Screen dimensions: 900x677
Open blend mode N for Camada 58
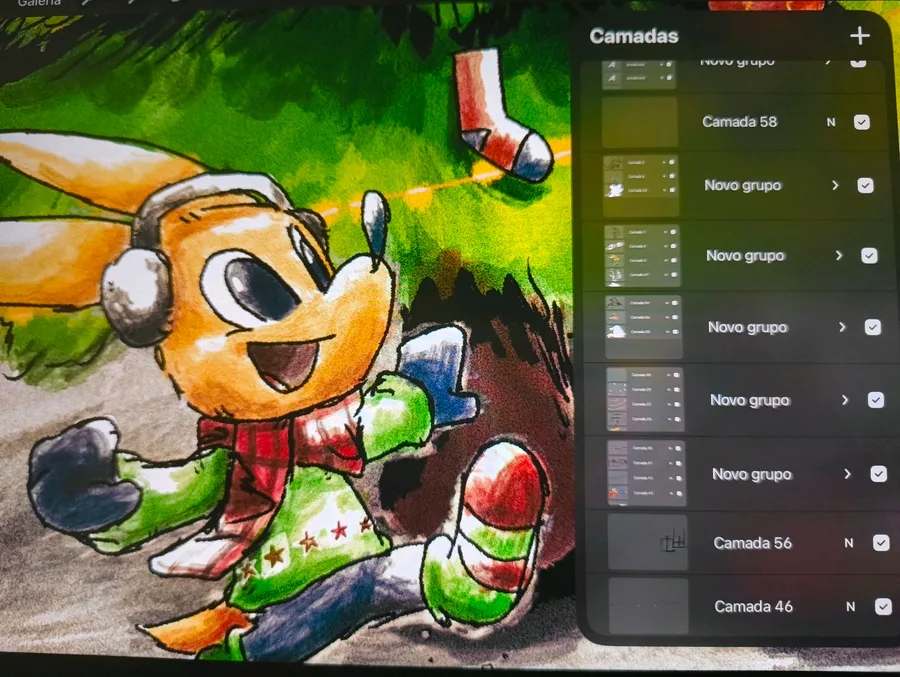pos(831,122)
